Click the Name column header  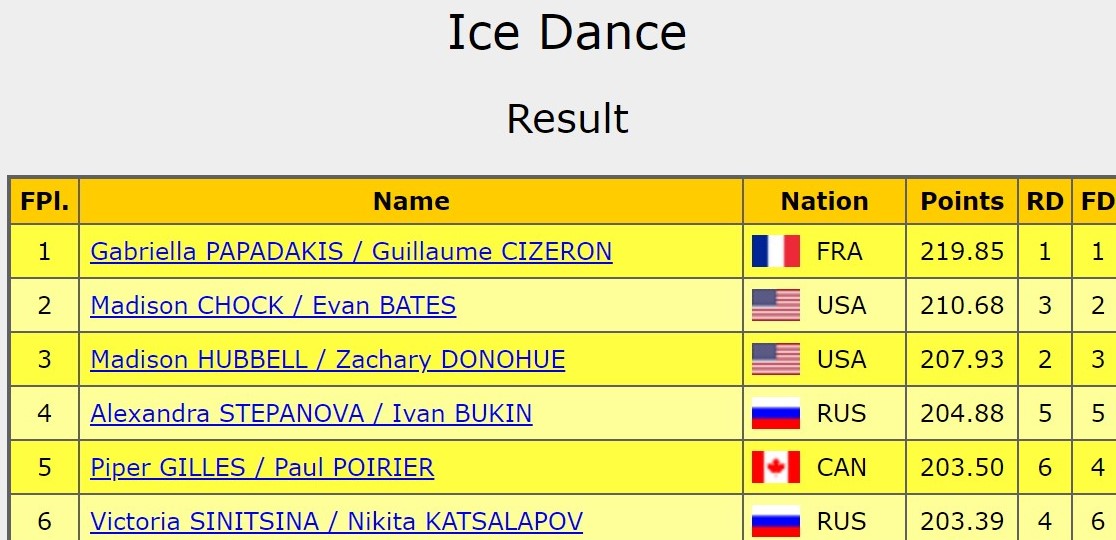[411, 201]
